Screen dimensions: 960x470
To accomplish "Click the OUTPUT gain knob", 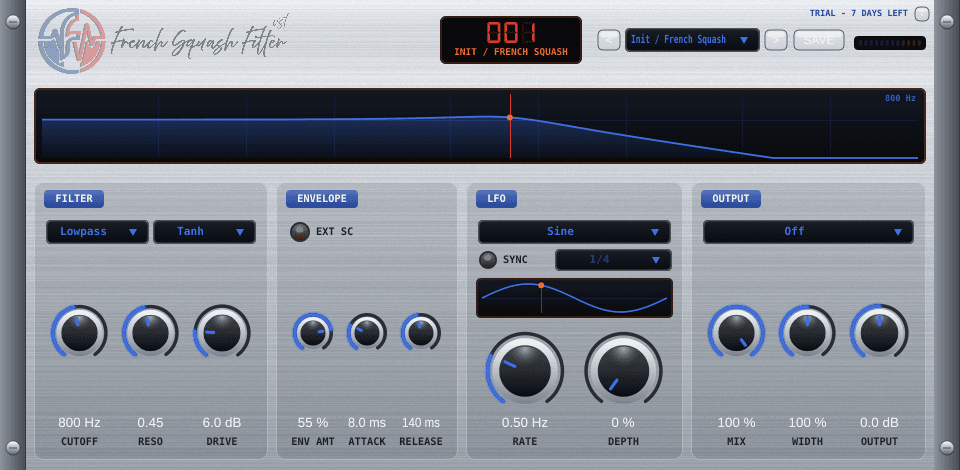I will coord(879,333).
